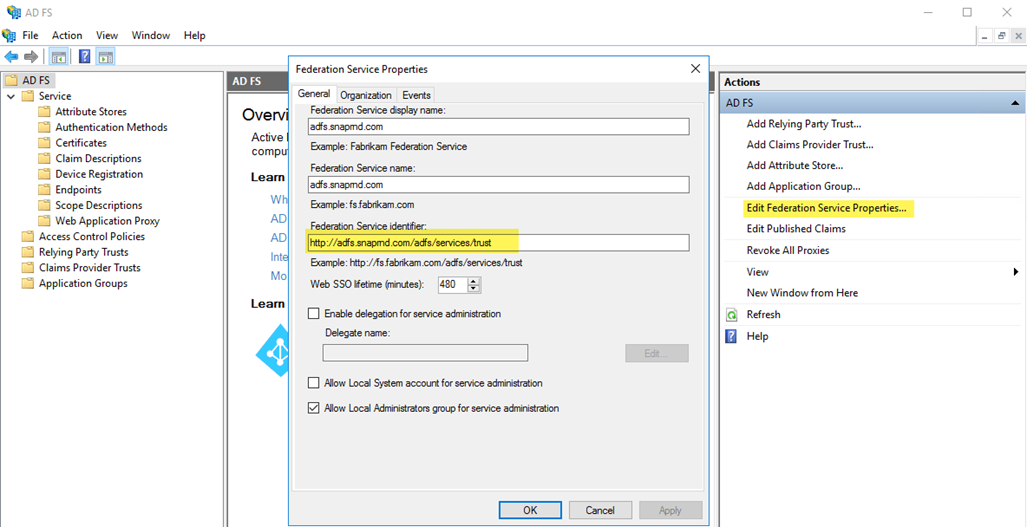Click Revoke All Proxies action

[x=788, y=251]
